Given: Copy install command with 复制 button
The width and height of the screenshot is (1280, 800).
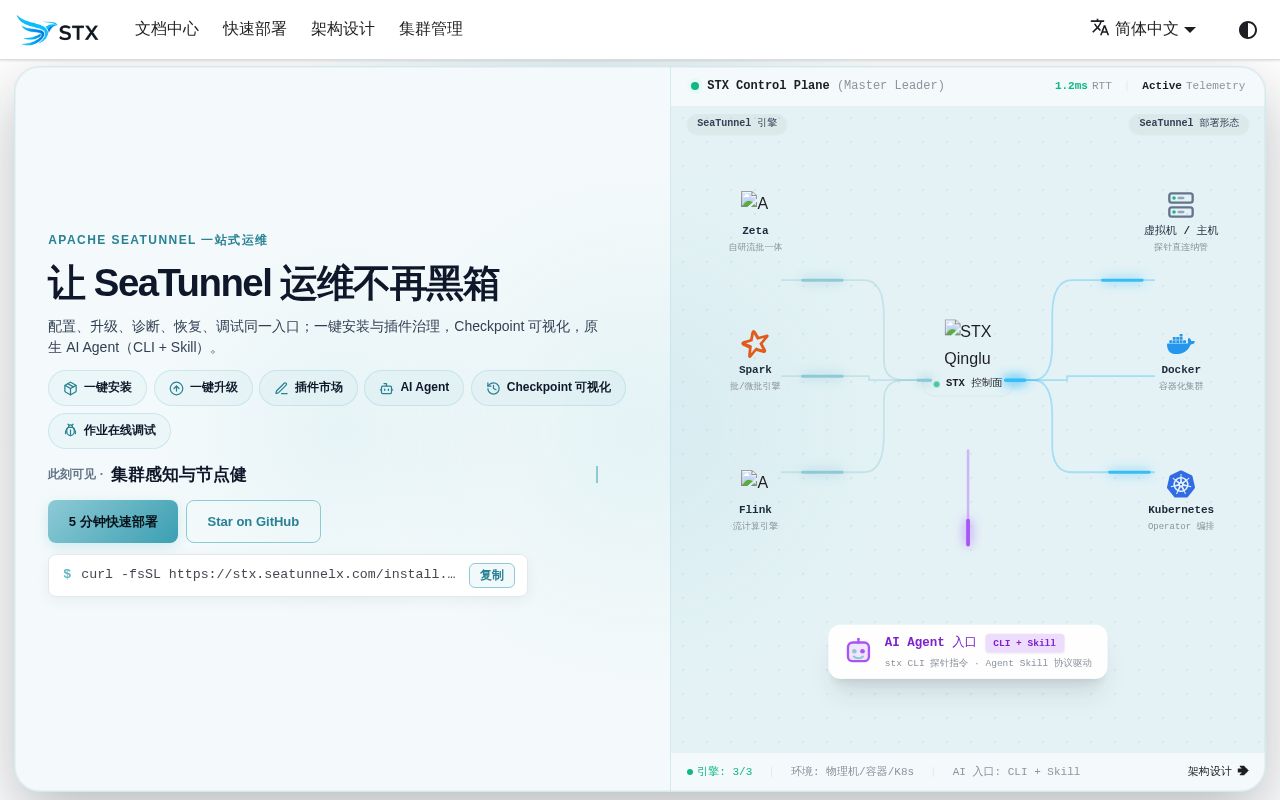Looking at the screenshot, I should pos(491,575).
